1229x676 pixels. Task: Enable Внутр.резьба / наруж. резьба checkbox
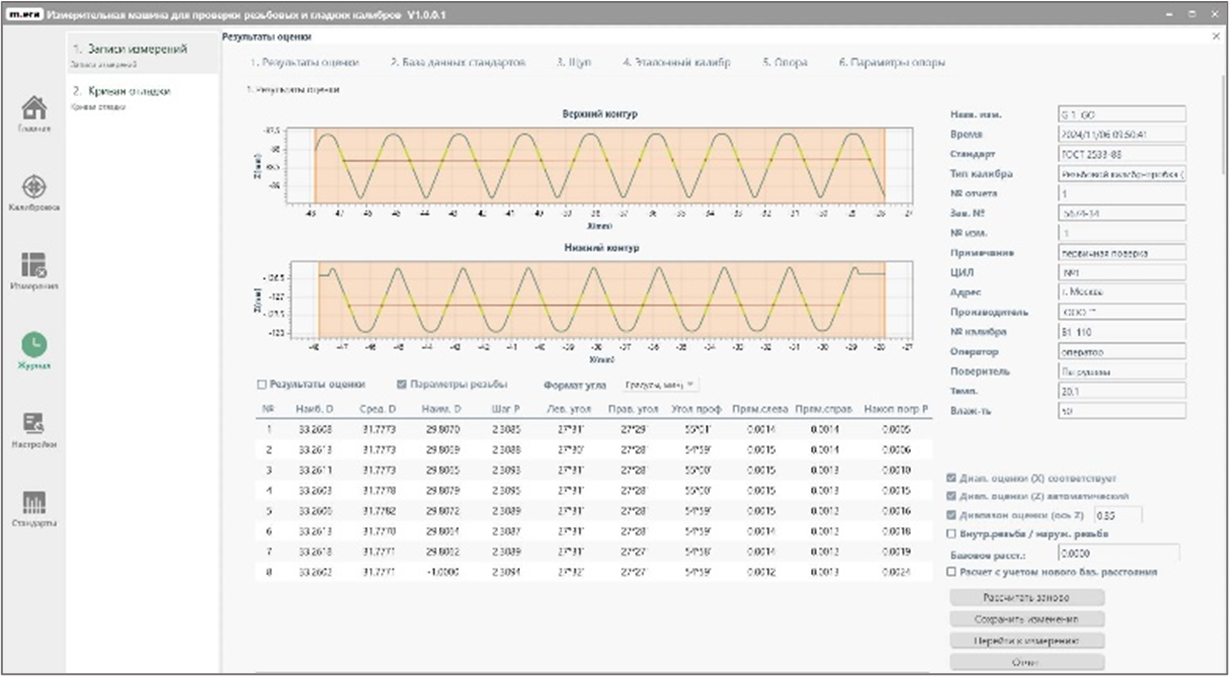pos(951,533)
